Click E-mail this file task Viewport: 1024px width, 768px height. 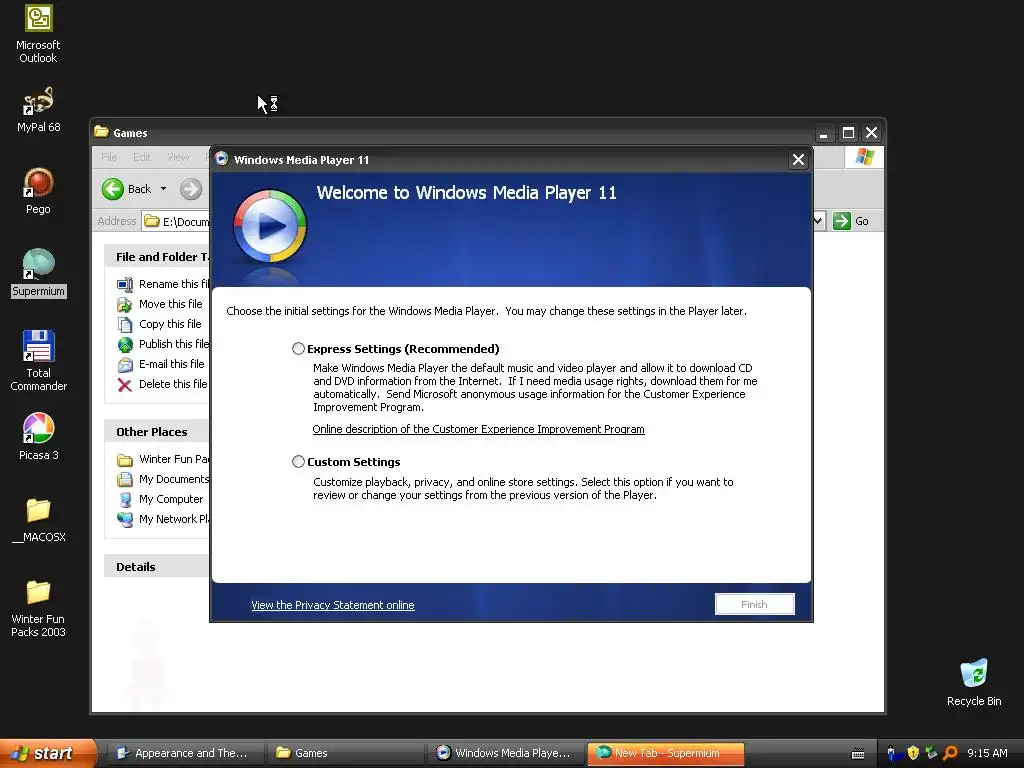[x=161, y=364]
